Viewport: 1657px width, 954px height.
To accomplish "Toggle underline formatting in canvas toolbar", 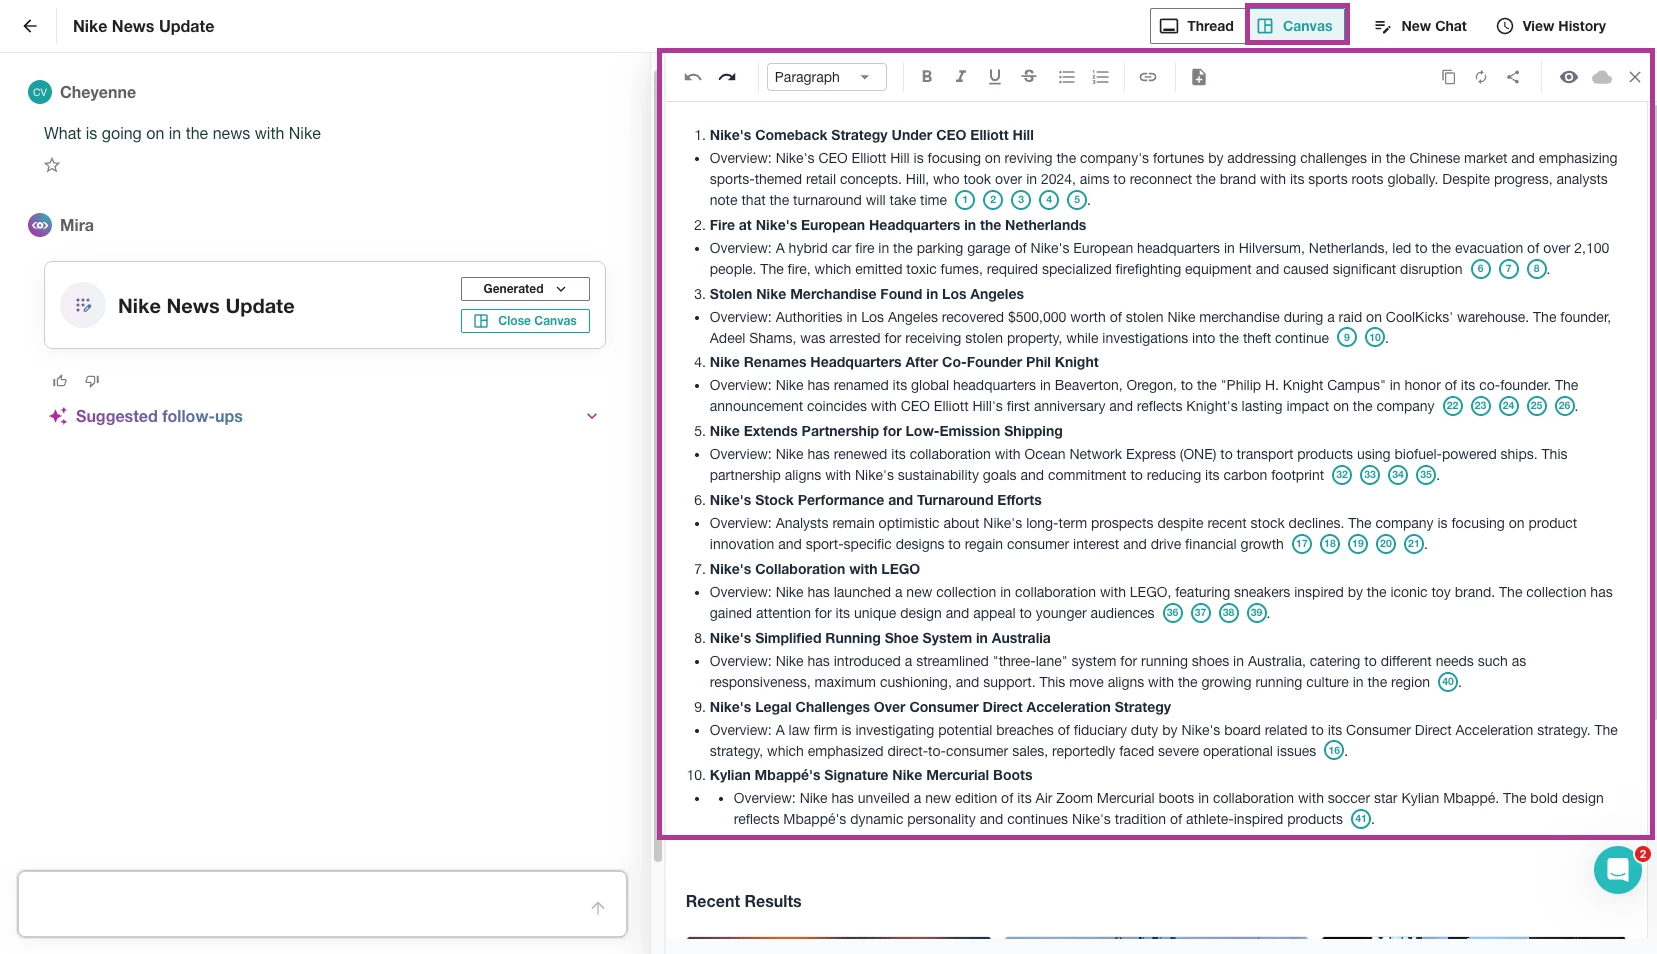I will 995,76.
